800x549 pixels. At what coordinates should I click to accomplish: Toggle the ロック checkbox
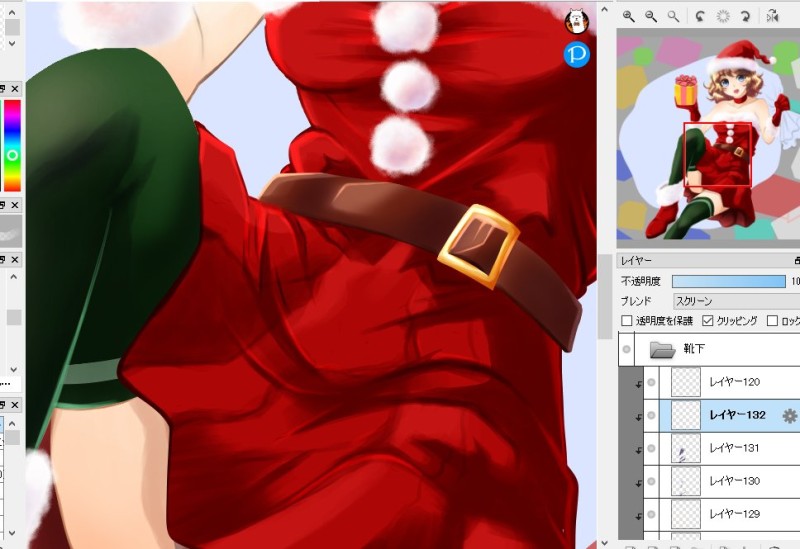point(772,321)
